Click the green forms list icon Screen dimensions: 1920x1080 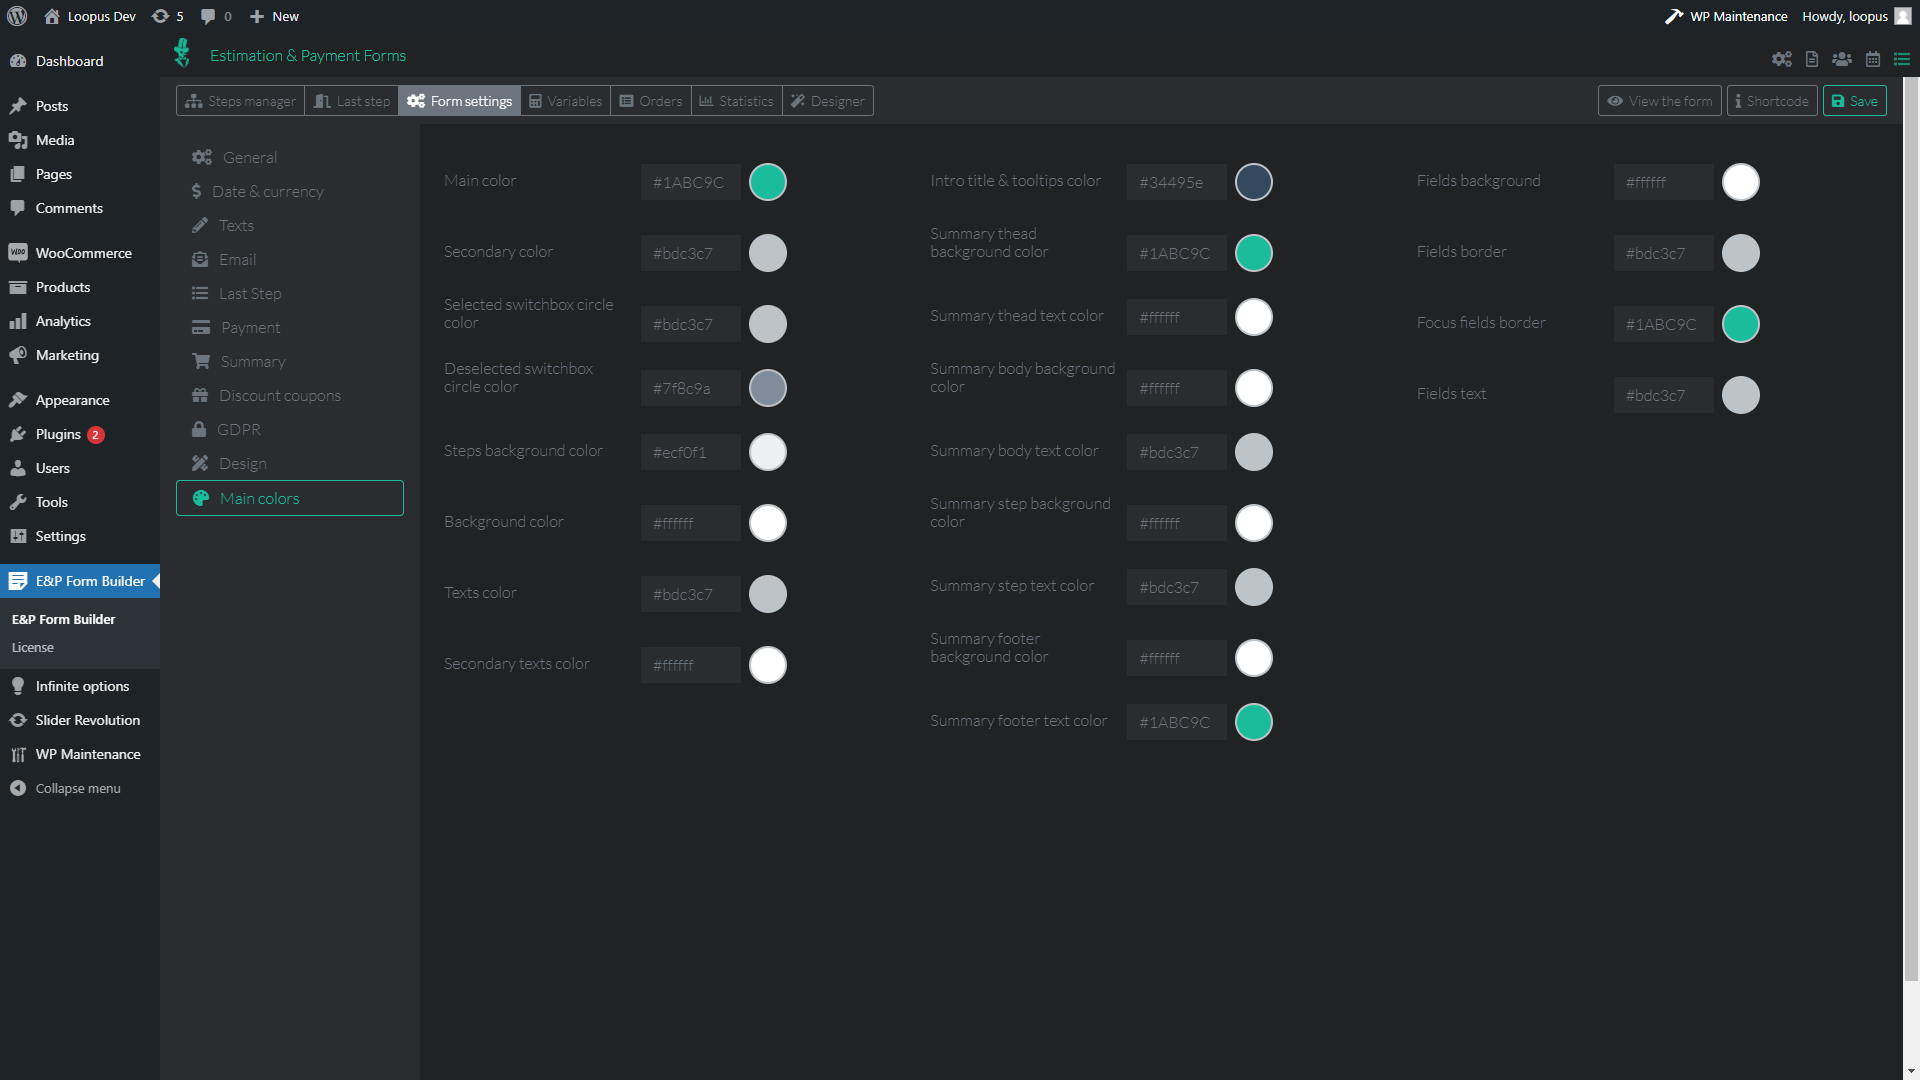(1901, 59)
